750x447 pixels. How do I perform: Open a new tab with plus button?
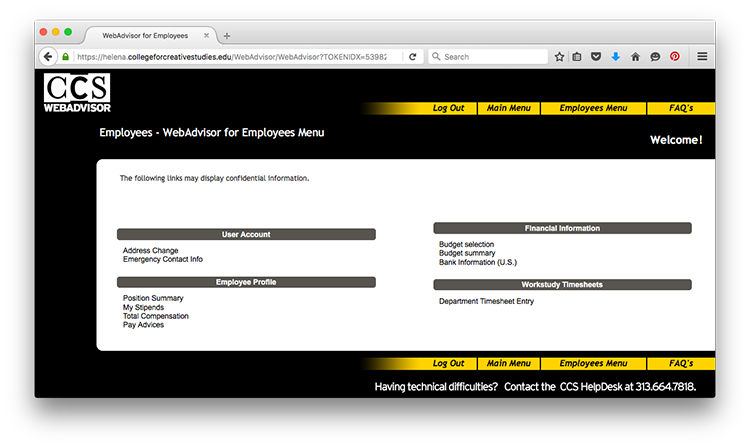tap(227, 35)
